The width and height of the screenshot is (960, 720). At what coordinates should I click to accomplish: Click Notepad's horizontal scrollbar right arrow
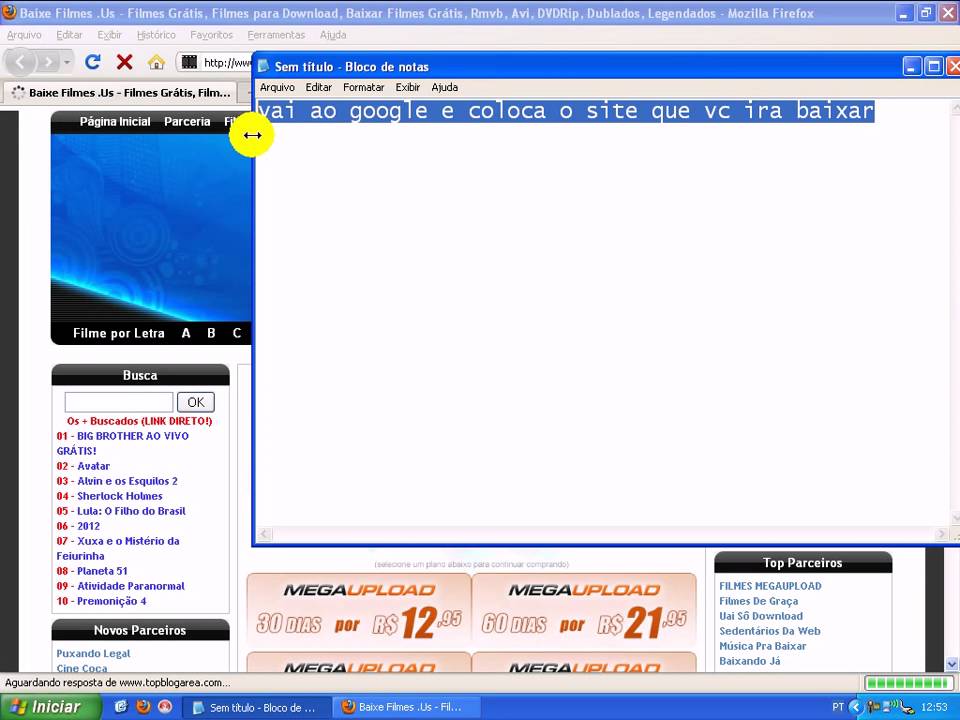tap(942, 534)
